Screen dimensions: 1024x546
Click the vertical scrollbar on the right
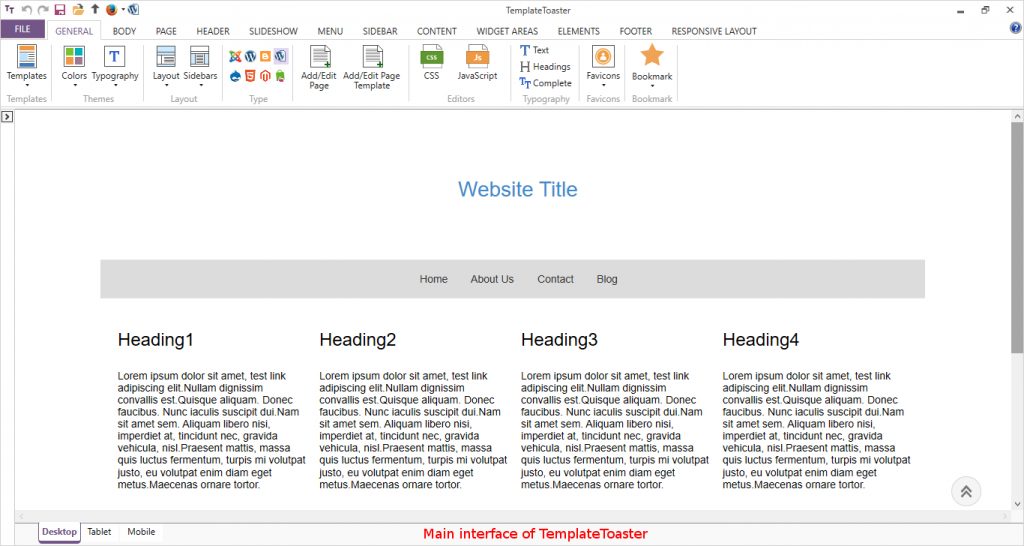tap(1017, 240)
